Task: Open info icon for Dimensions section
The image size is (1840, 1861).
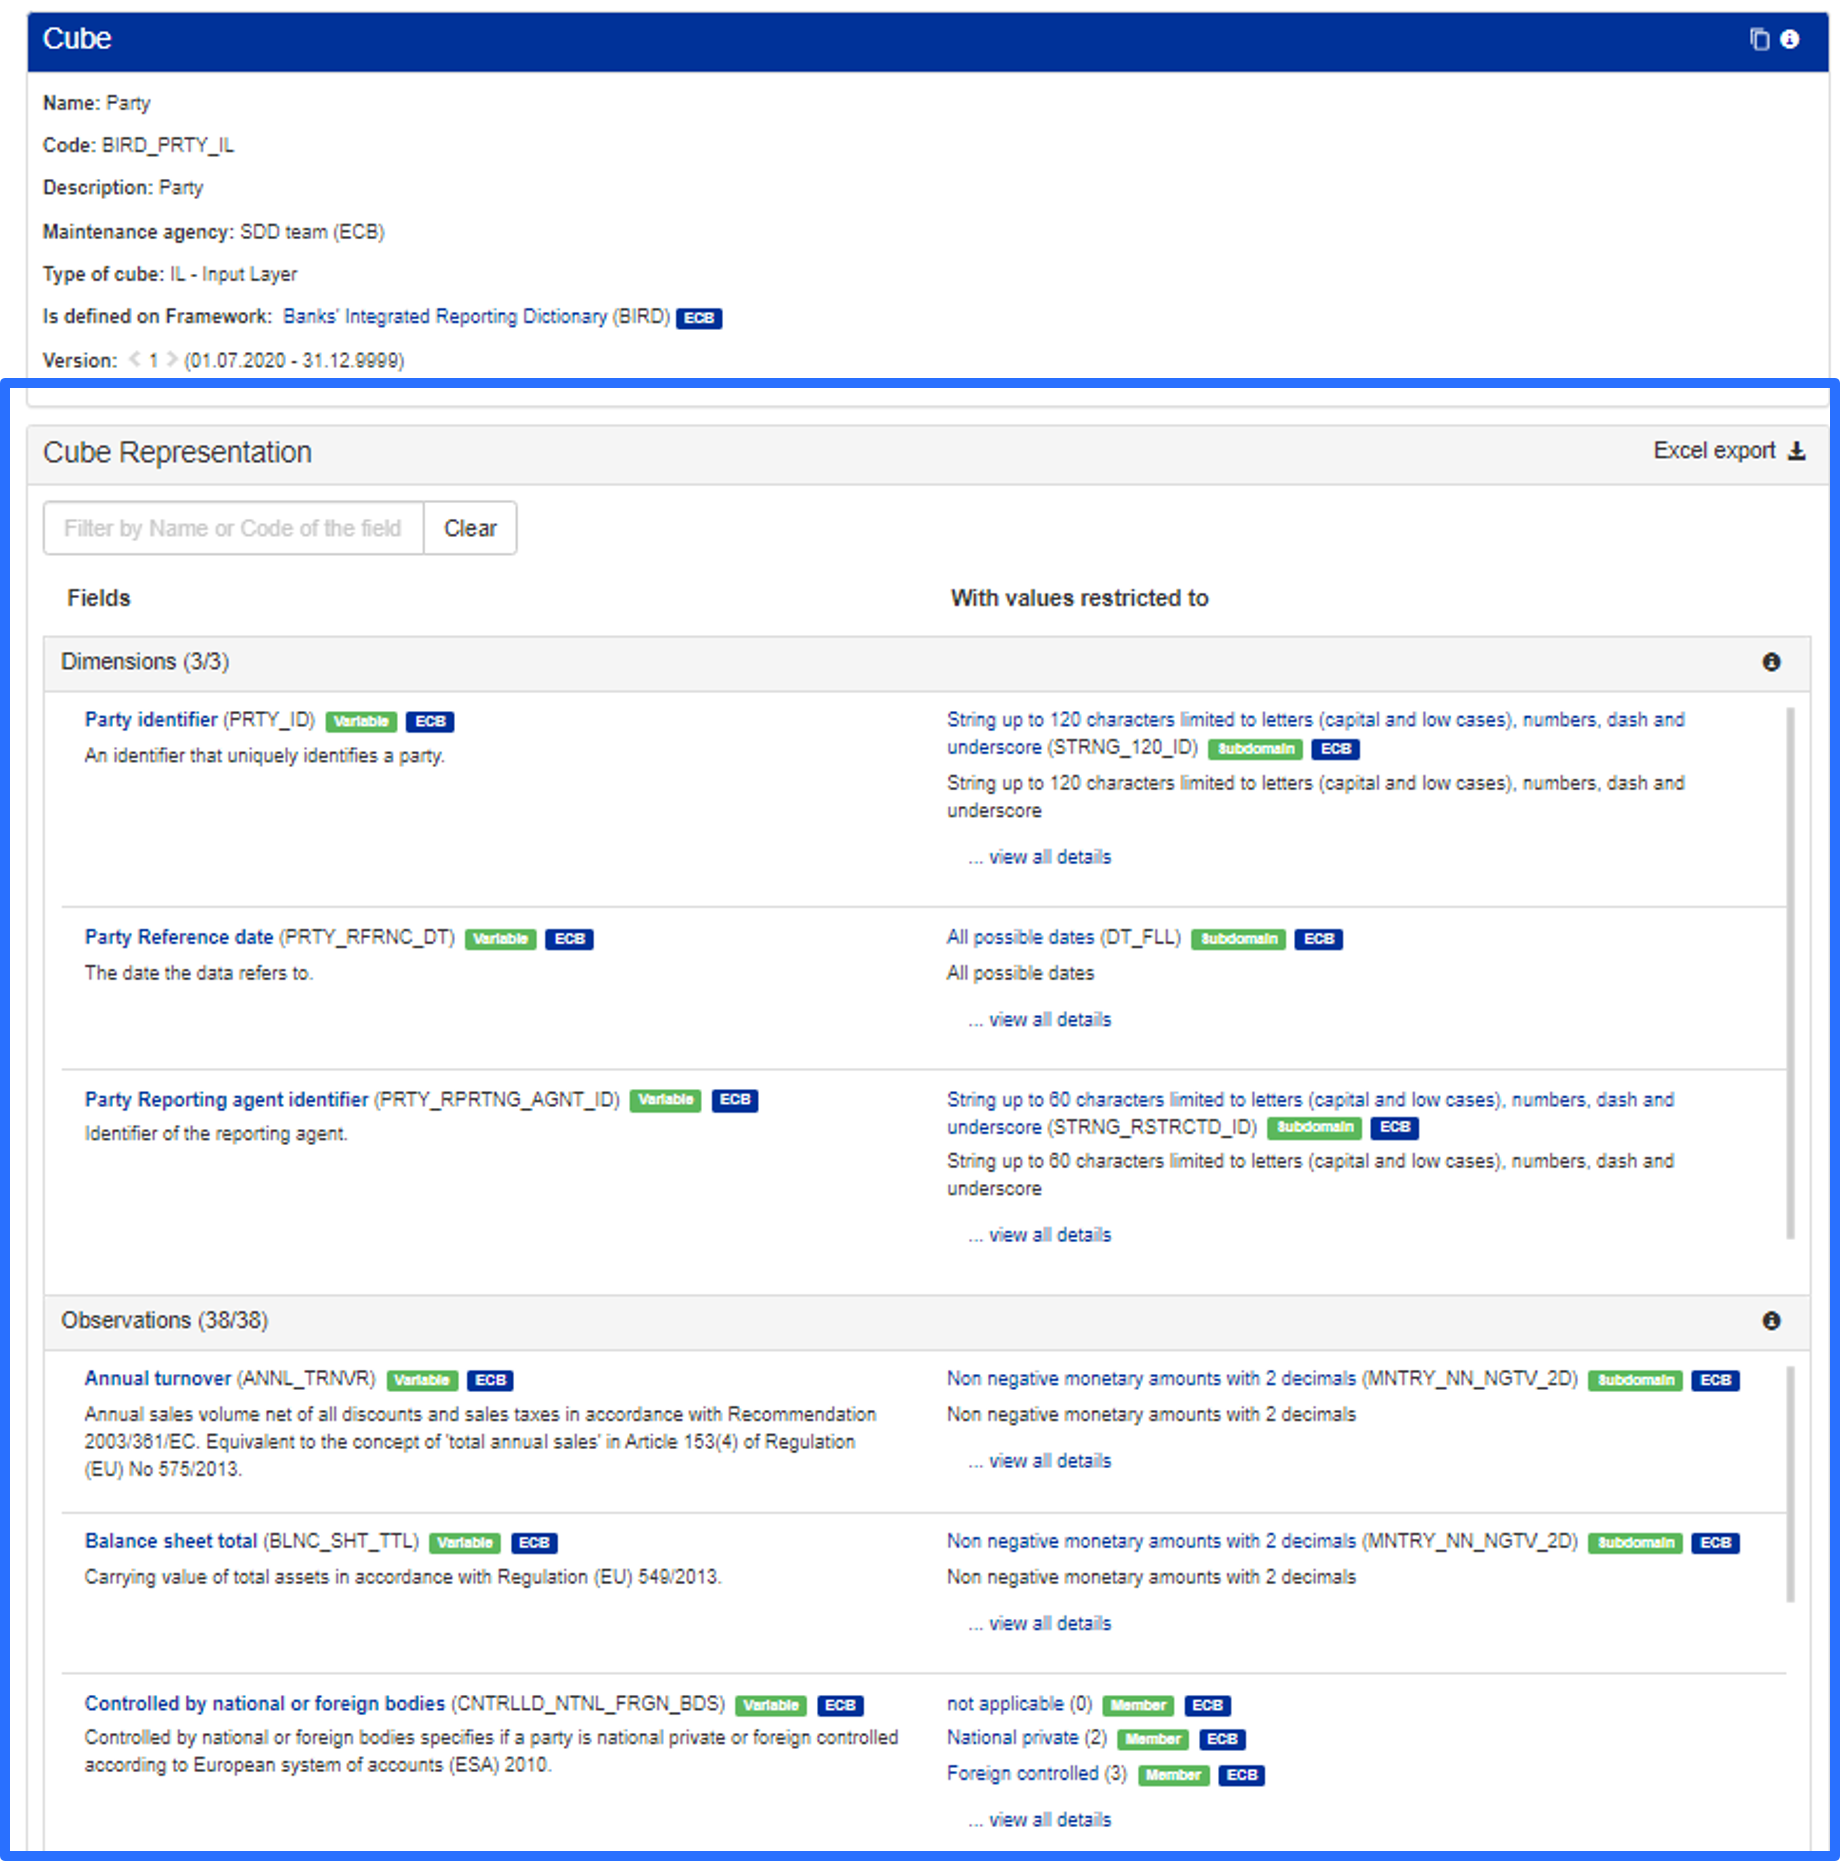Action: click(1771, 662)
